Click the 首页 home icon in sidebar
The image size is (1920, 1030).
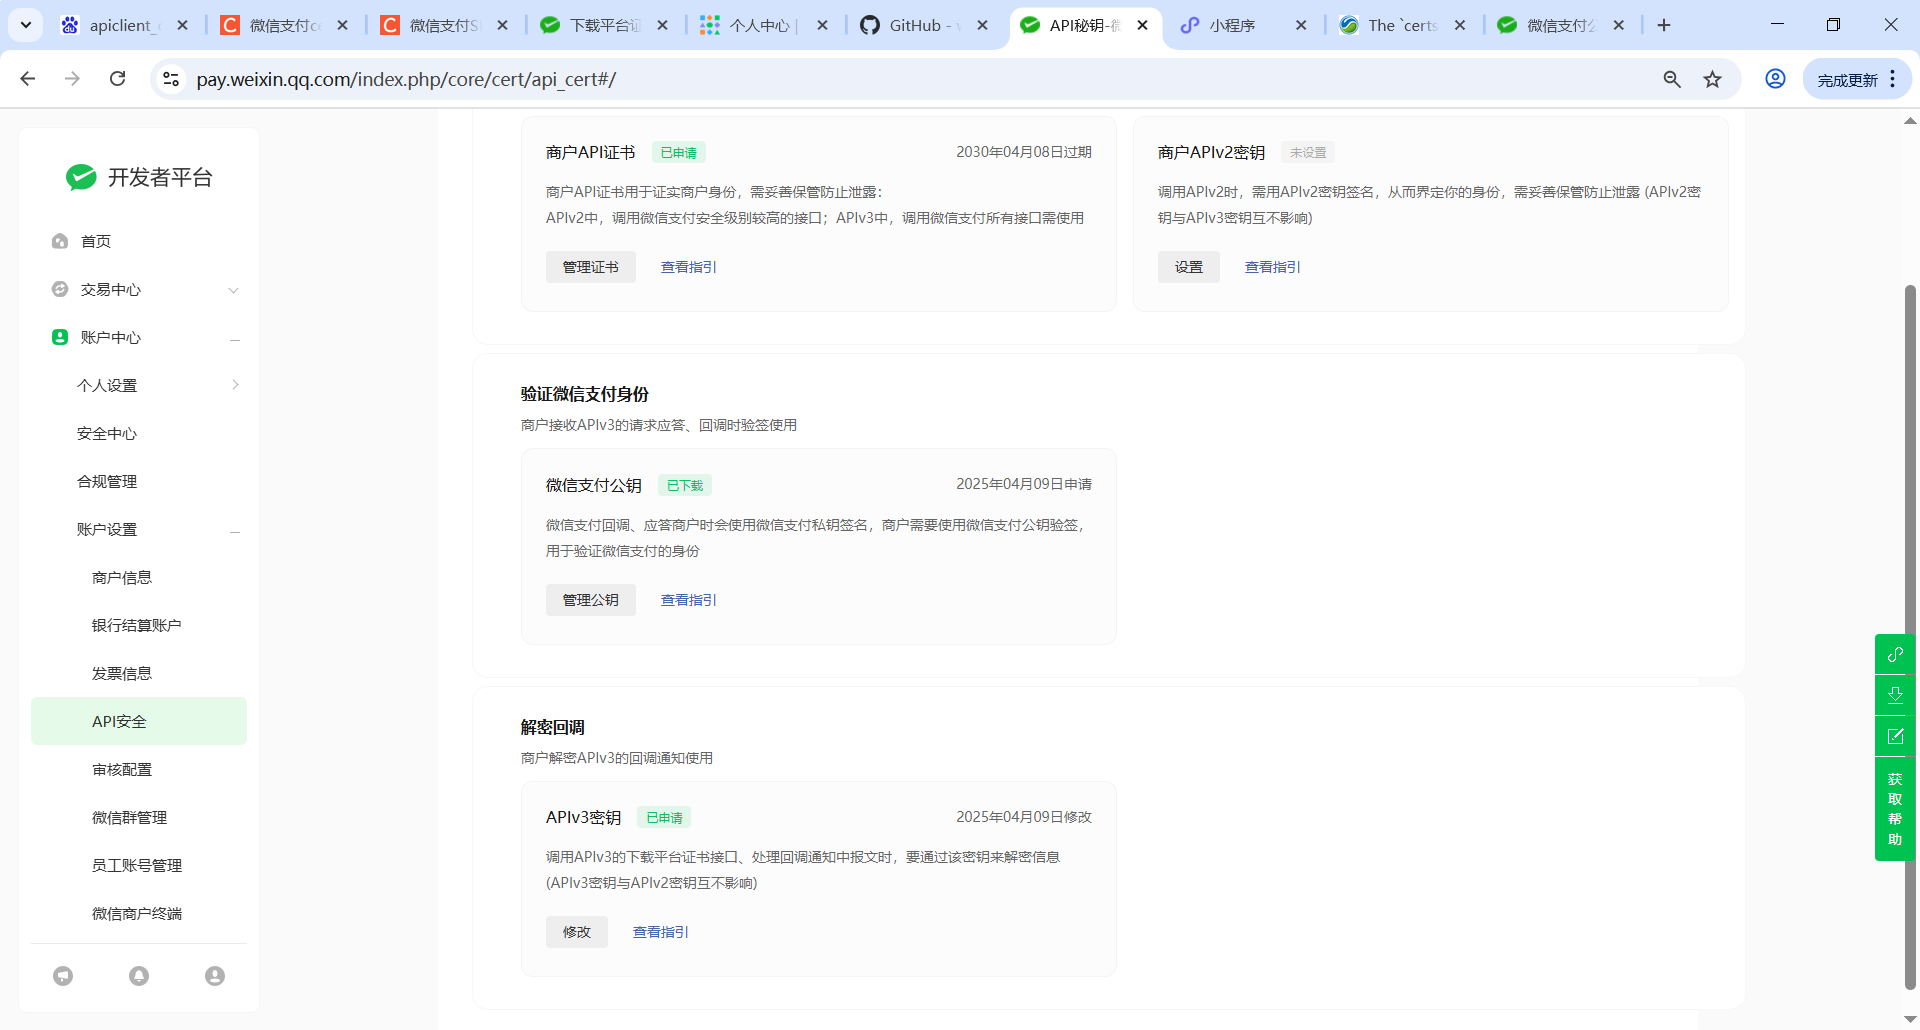60,241
